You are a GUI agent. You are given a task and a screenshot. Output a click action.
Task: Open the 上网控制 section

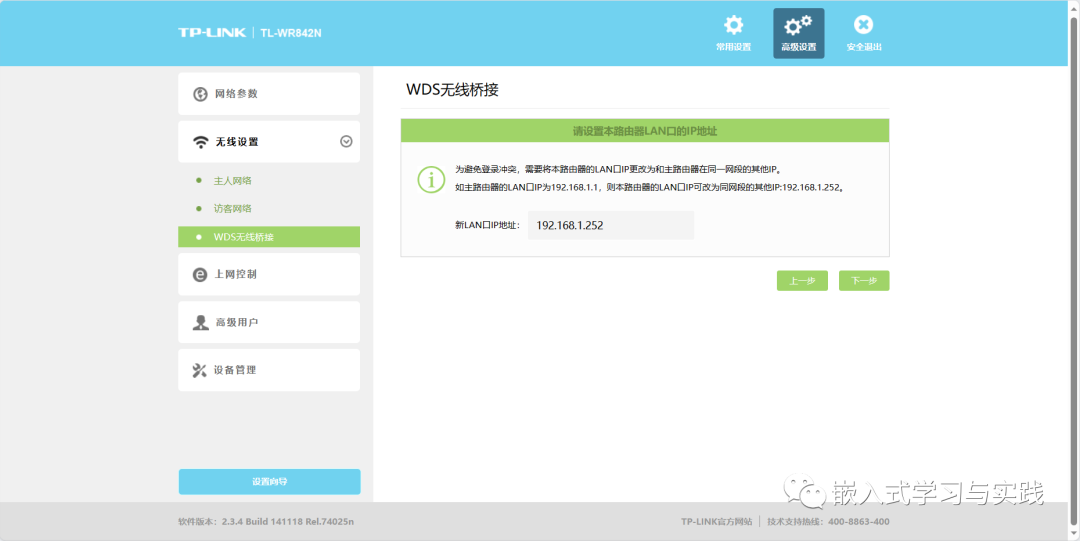pos(269,274)
